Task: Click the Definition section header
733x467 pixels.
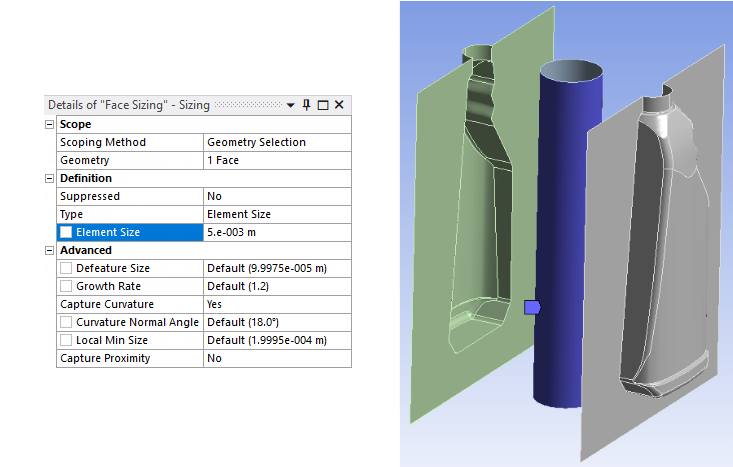Action: (x=86, y=179)
